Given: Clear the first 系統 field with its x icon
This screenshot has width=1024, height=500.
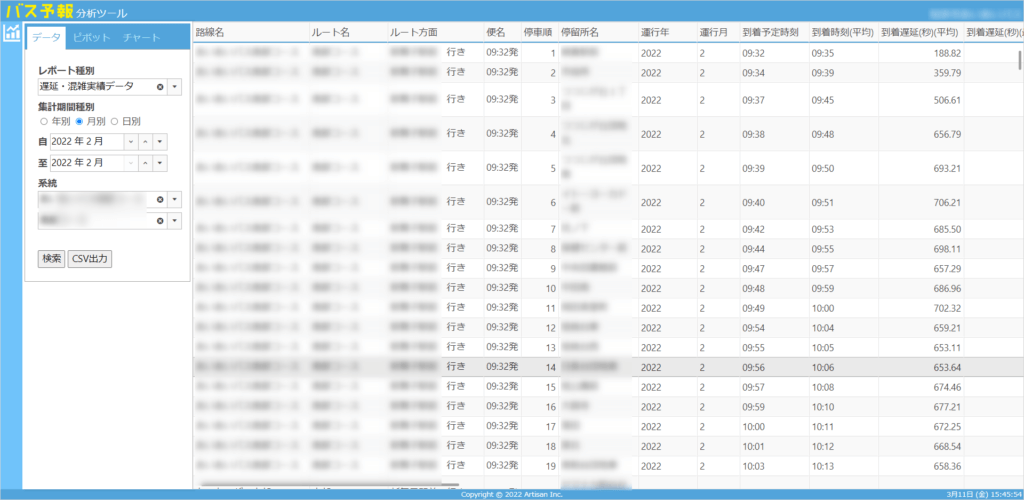Looking at the screenshot, I should (160, 198).
